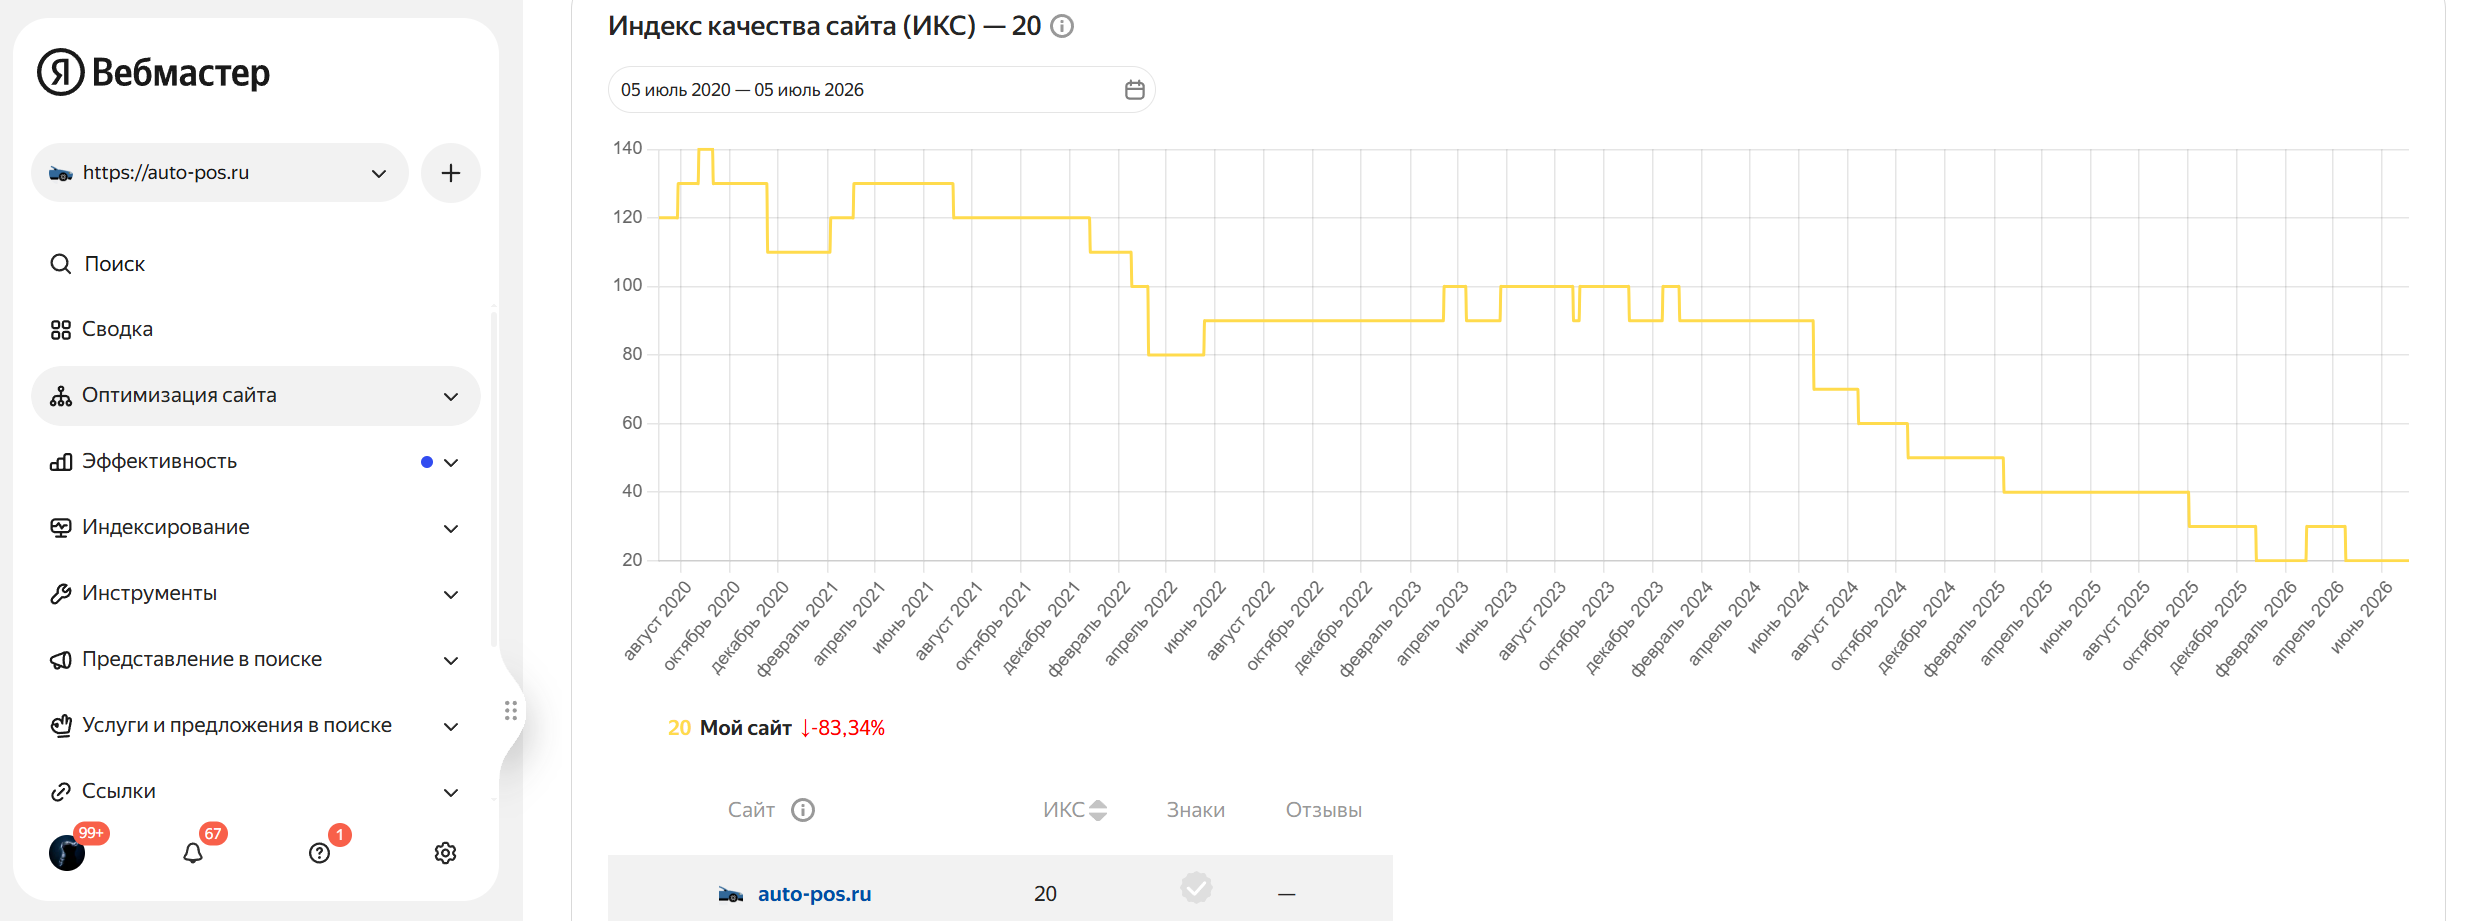This screenshot has height=921, width=2477.
Task: Expand the Индексирование menu section
Action: click(256, 528)
